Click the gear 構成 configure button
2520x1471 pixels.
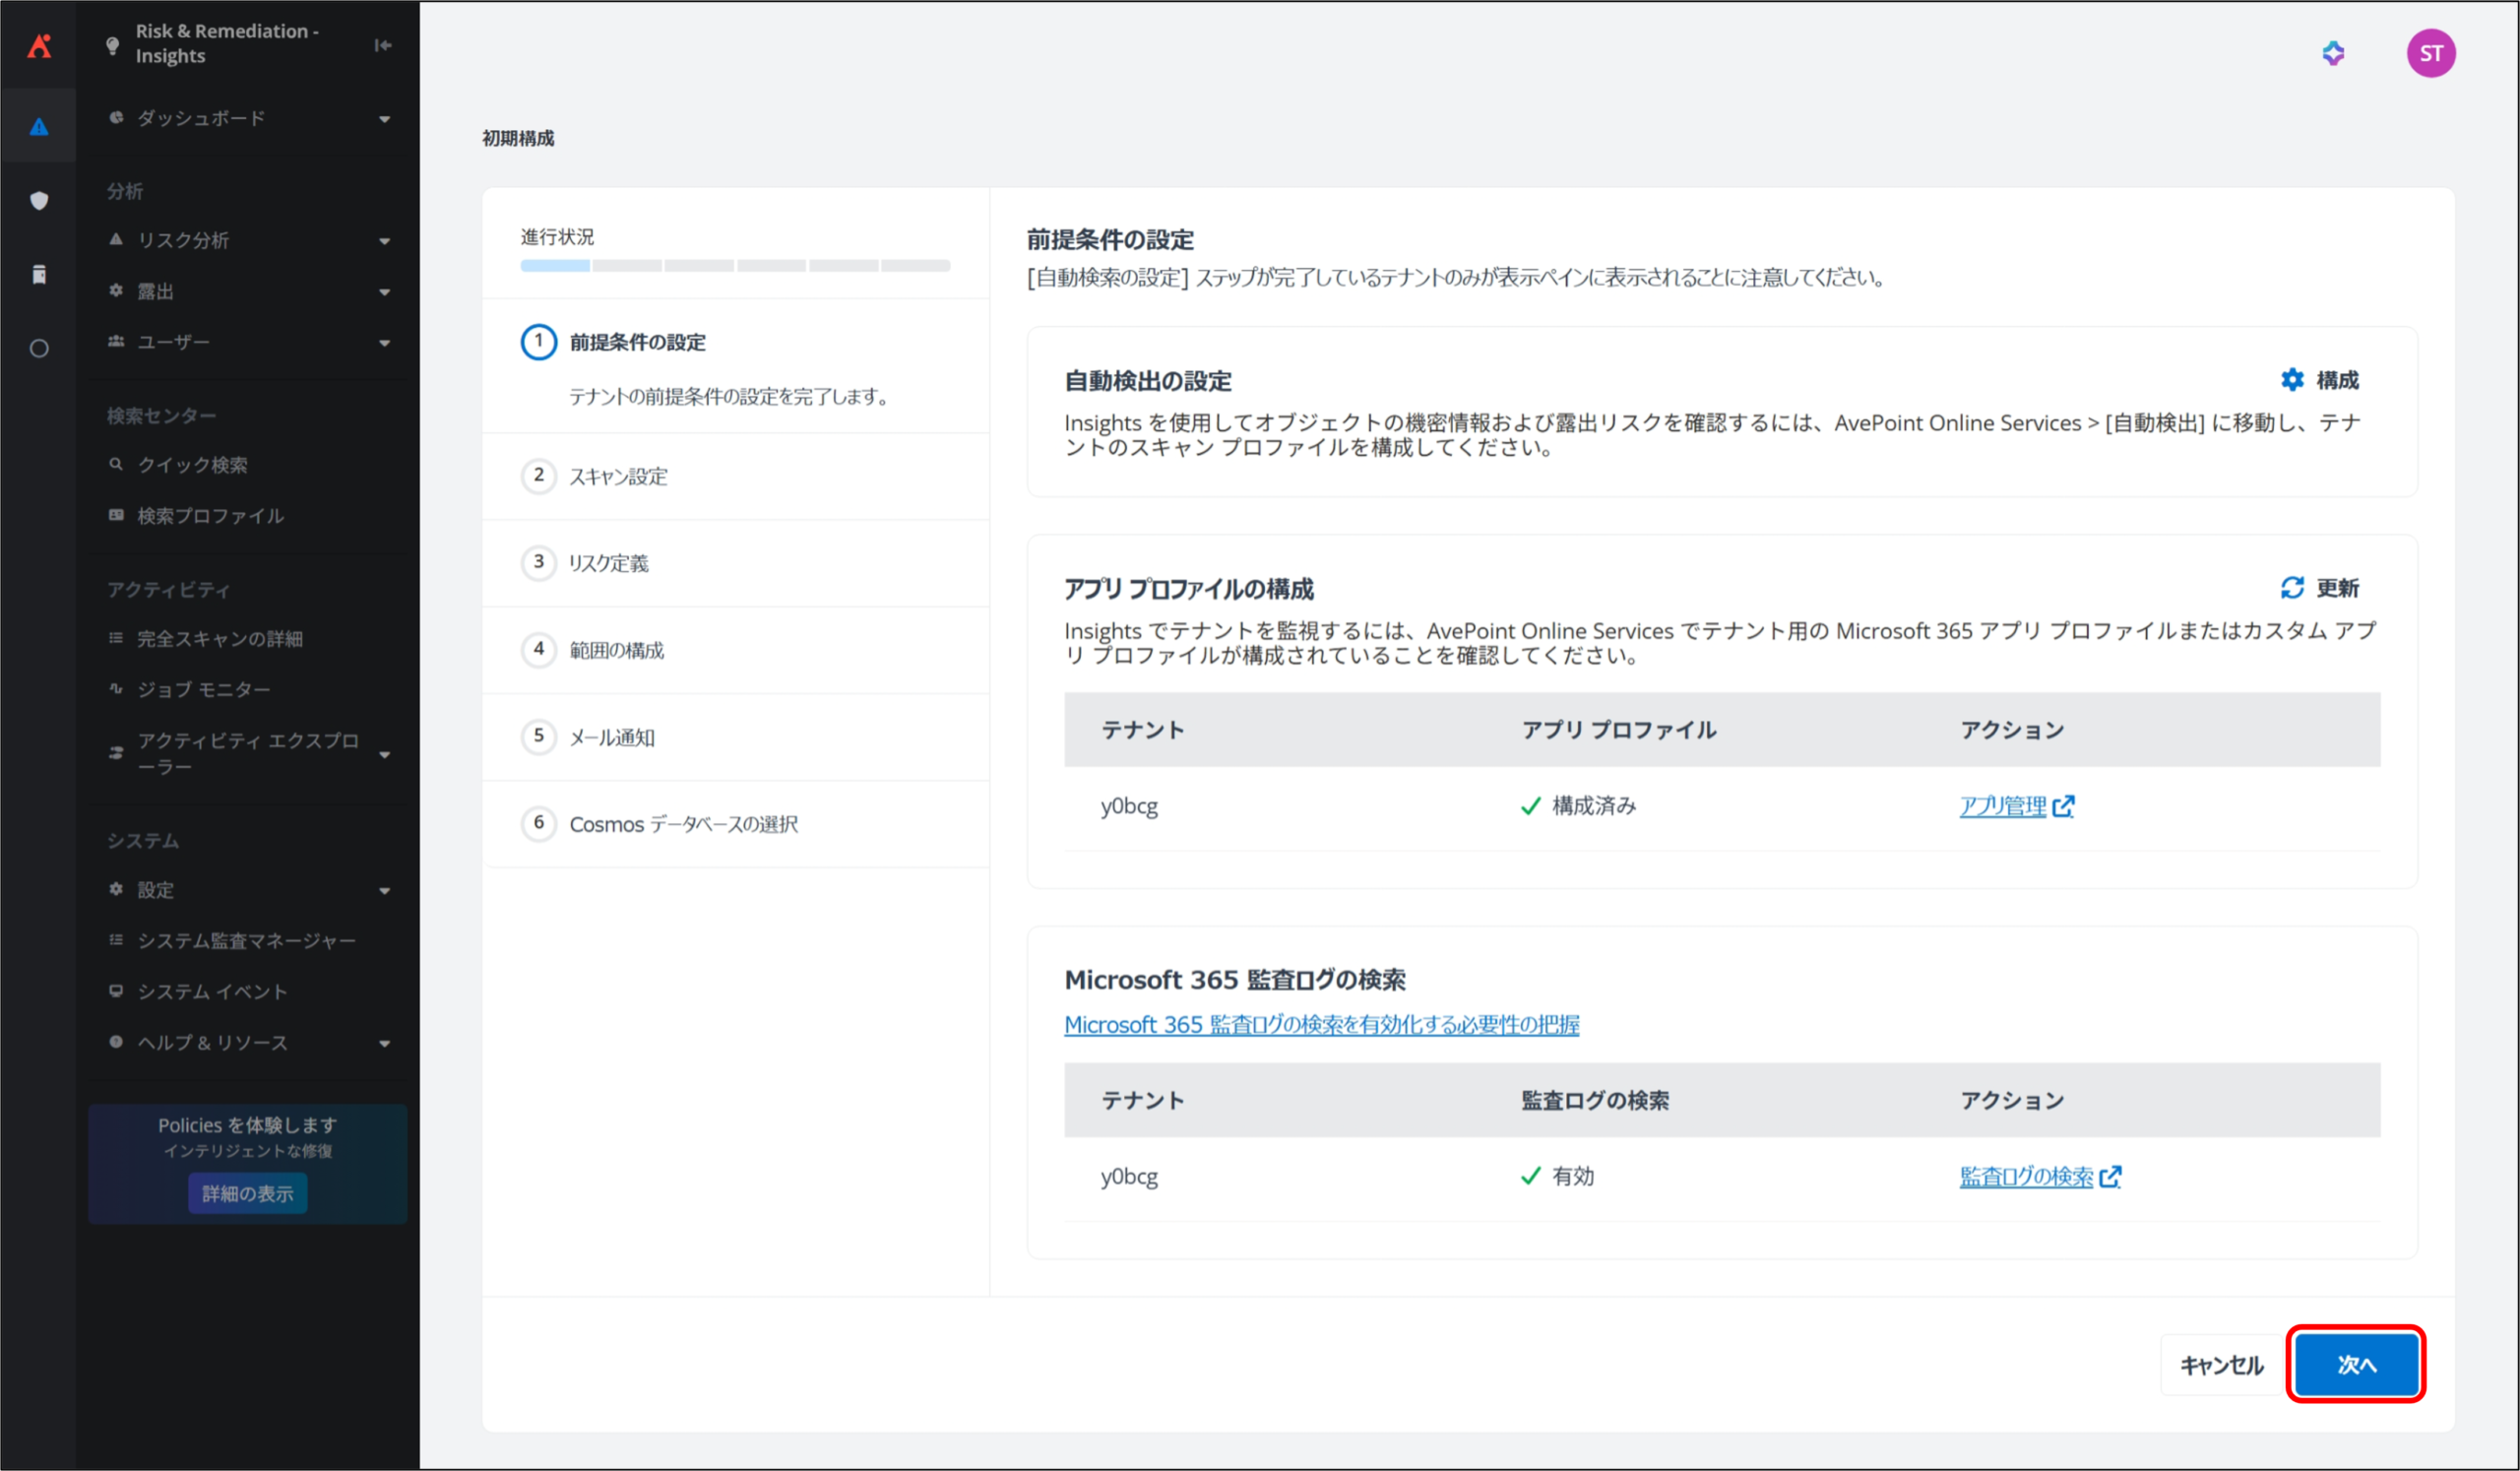click(2320, 380)
